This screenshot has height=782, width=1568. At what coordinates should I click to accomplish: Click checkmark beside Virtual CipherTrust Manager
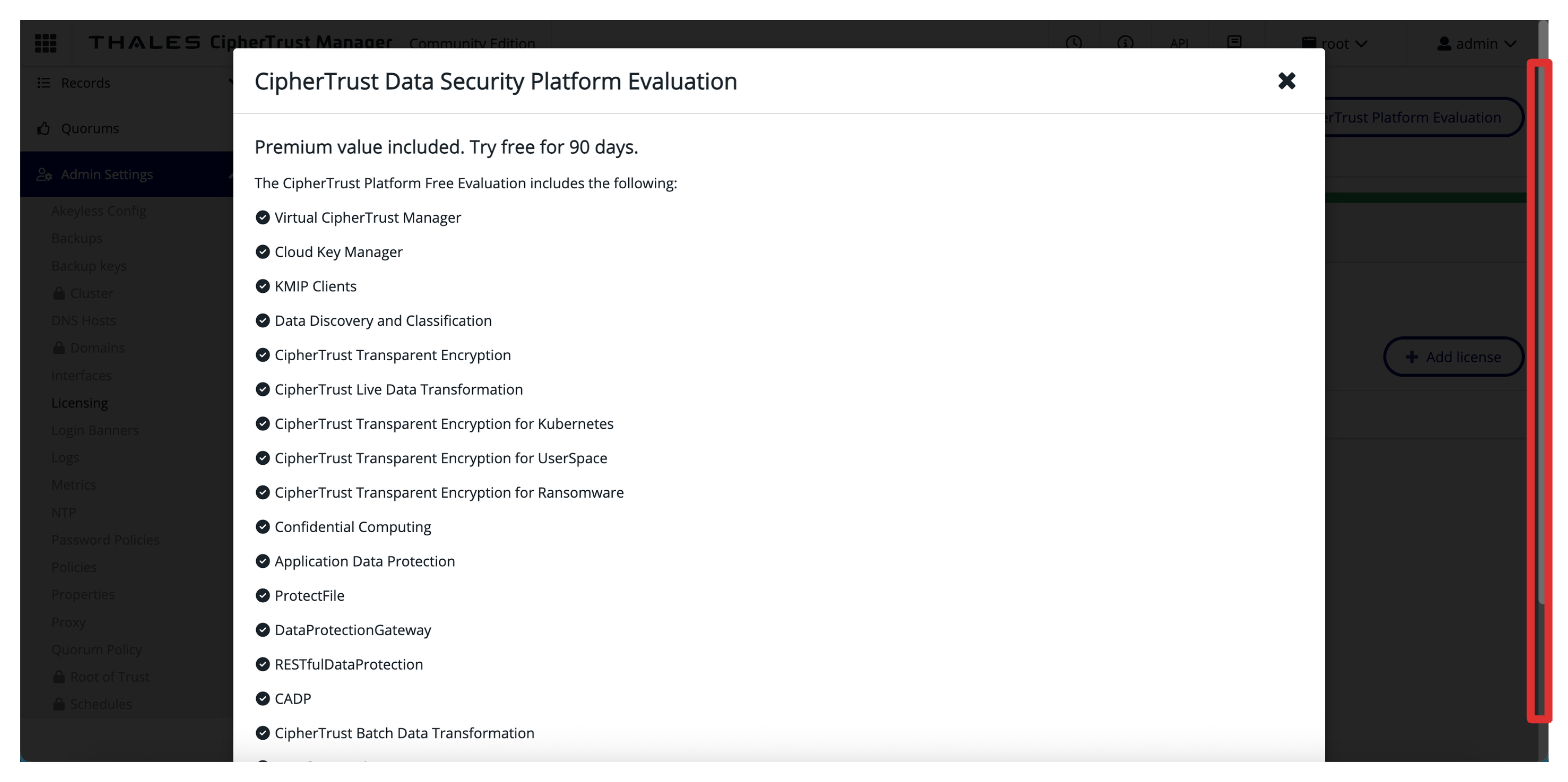(263, 217)
